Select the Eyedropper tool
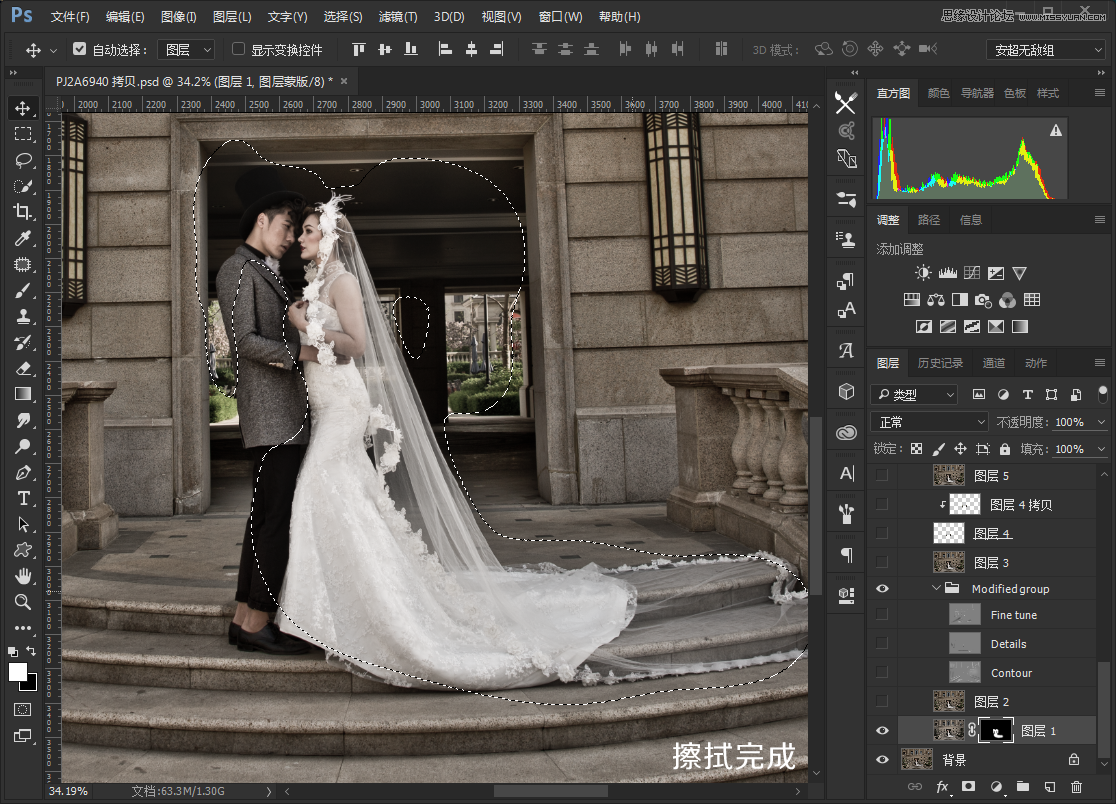This screenshot has height=804, width=1116. 23,238
